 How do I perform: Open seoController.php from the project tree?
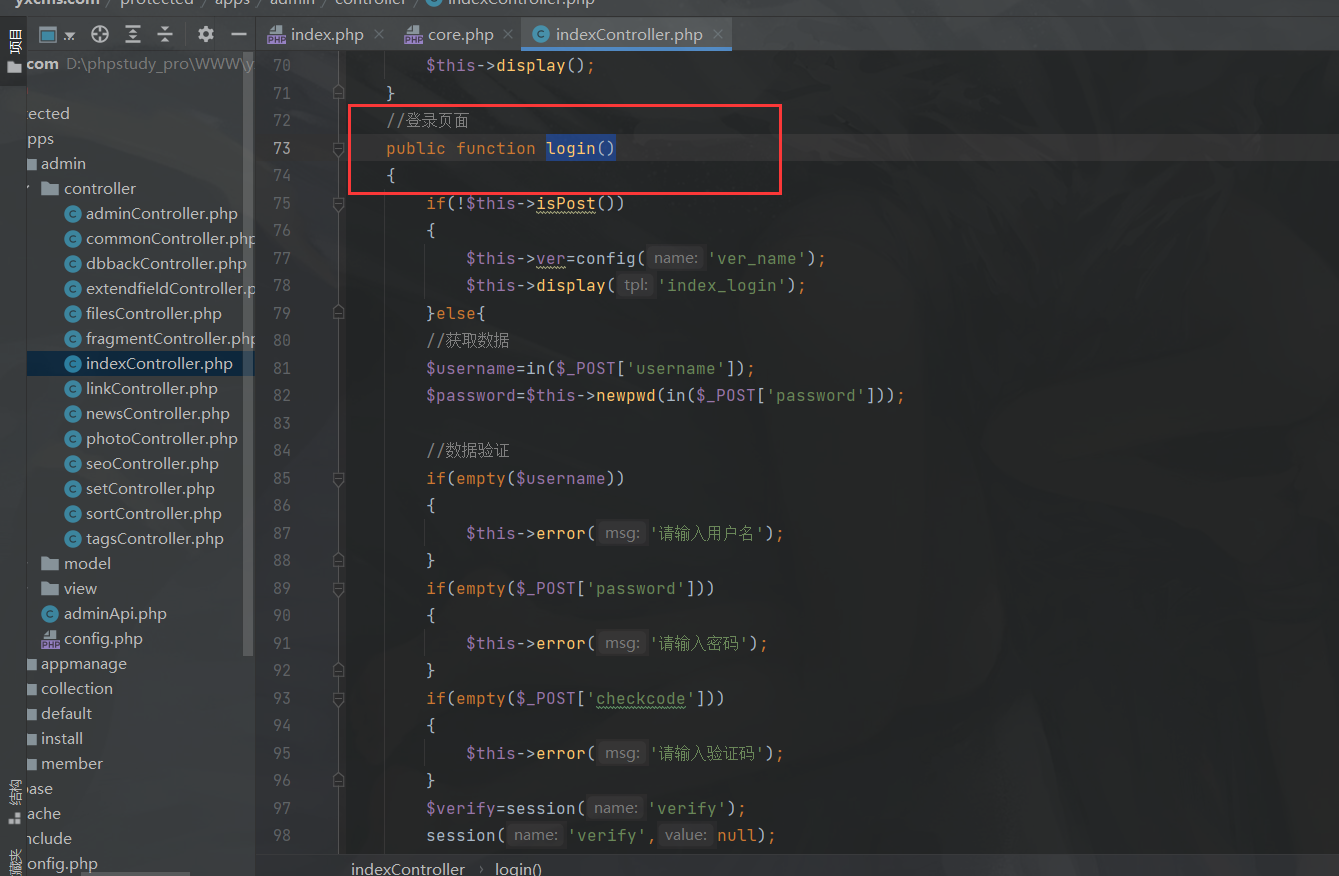click(x=152, y=463)
